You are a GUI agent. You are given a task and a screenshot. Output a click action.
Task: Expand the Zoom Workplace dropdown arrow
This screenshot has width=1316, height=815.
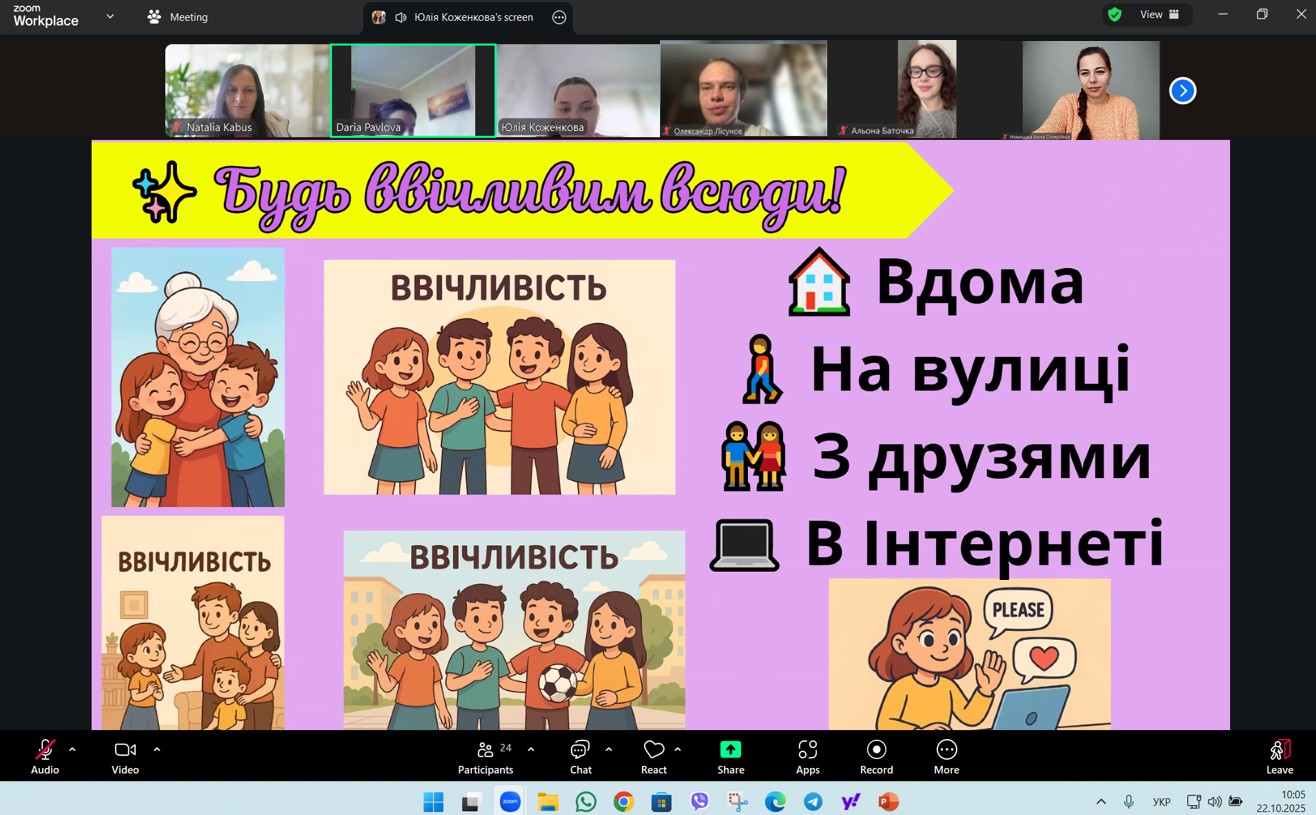pos(110,17)
